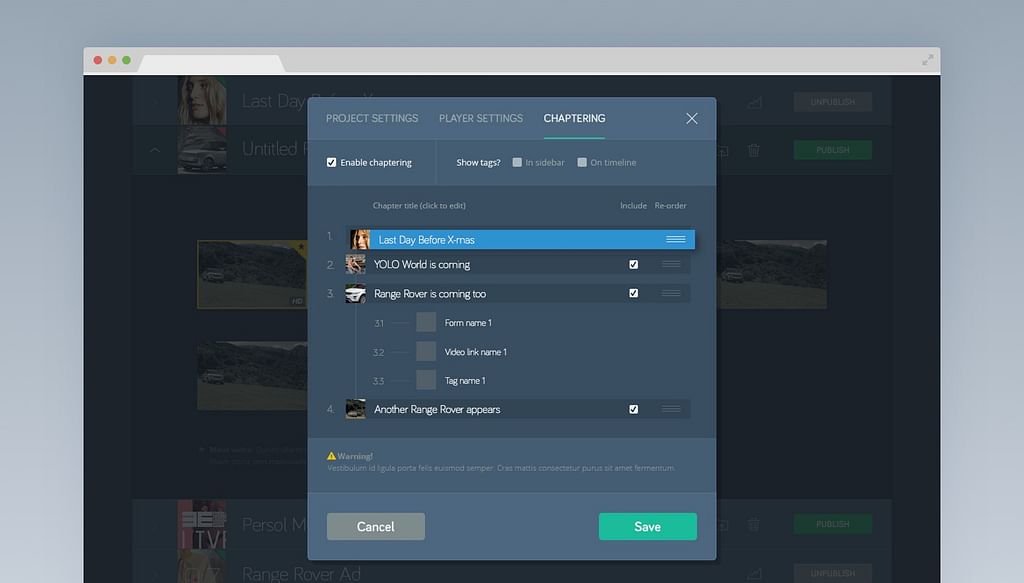Edit the Form name 1 sub-chapter title

[x=468, y=323]
